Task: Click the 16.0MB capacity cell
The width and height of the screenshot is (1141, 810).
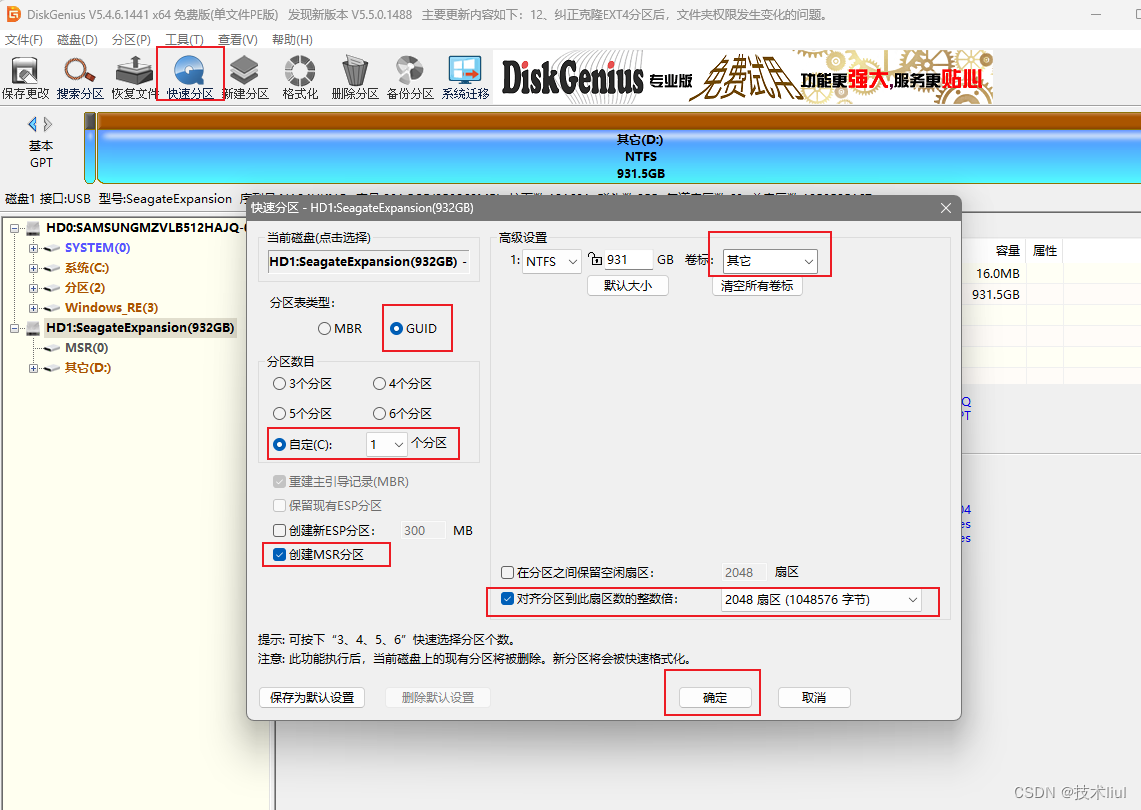Action: coord(998,274)
